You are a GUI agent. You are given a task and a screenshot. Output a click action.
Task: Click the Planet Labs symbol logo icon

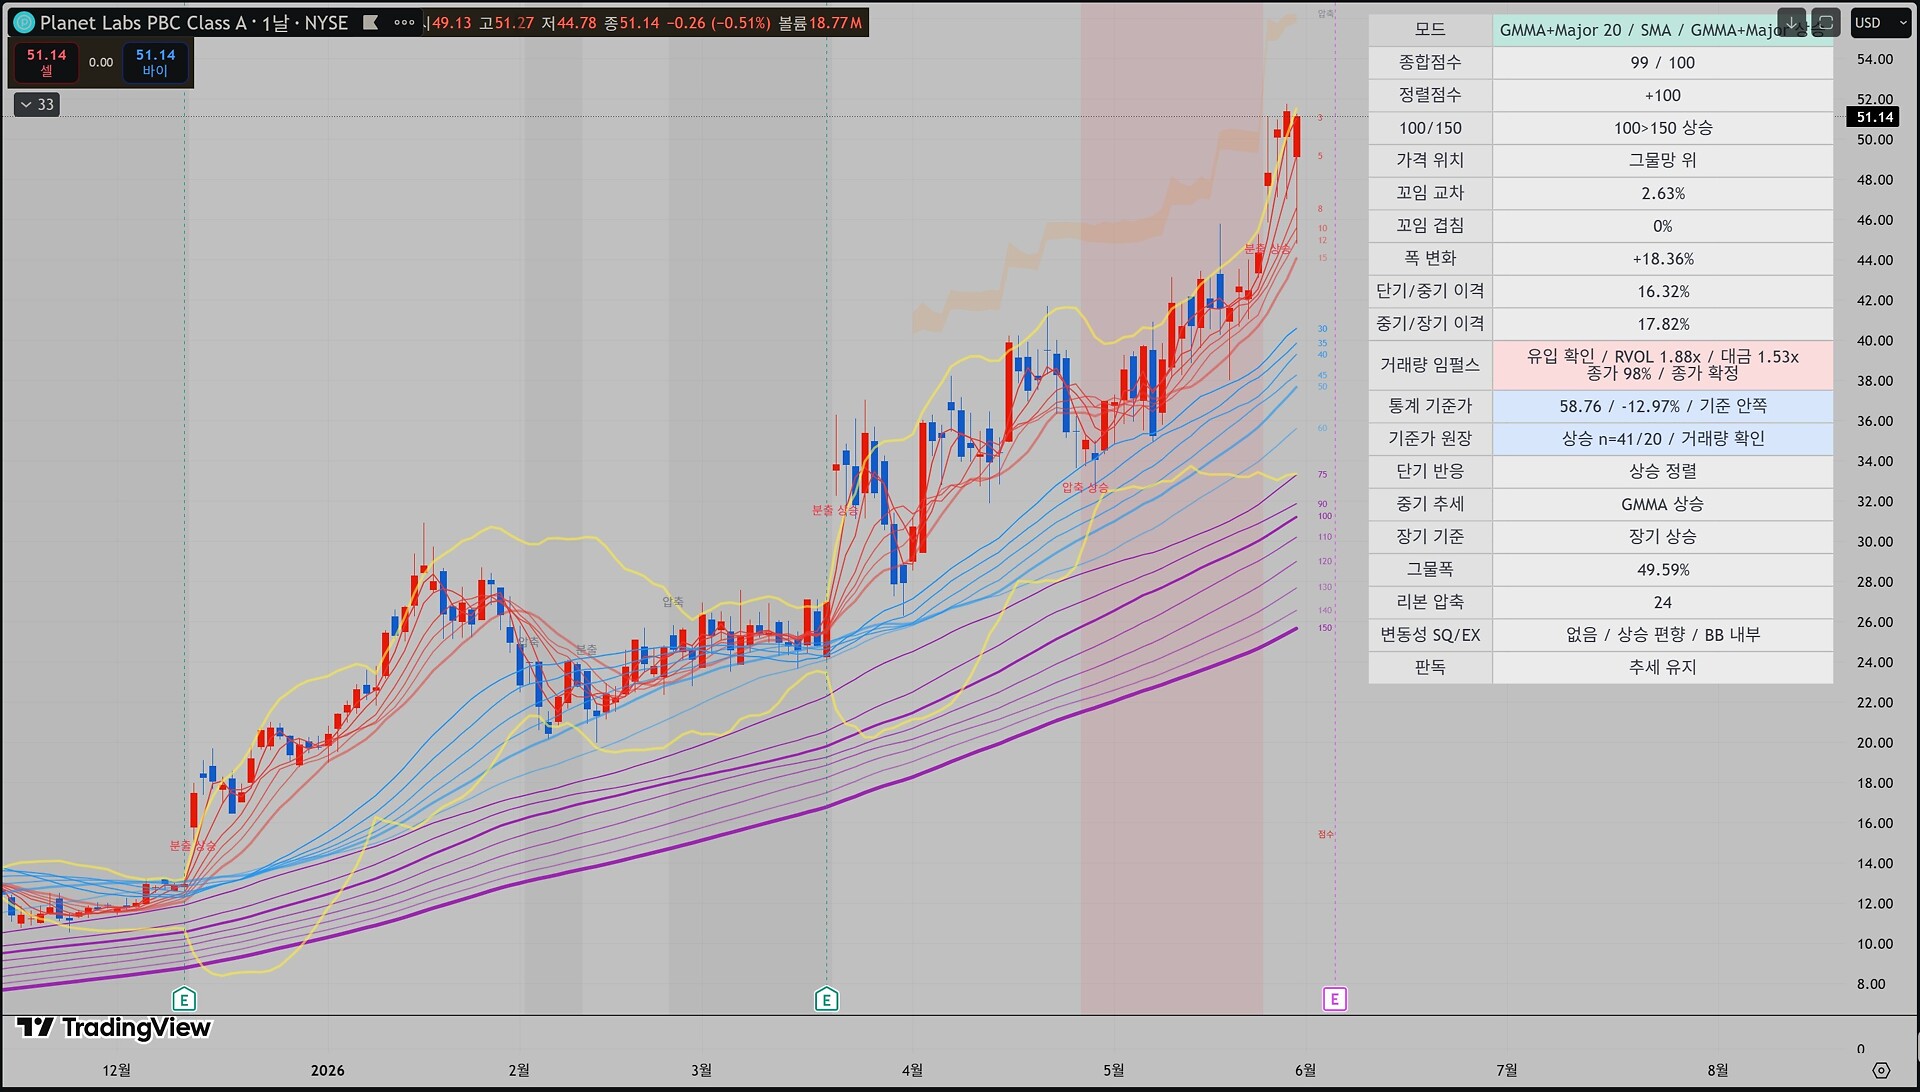(23, 22)
